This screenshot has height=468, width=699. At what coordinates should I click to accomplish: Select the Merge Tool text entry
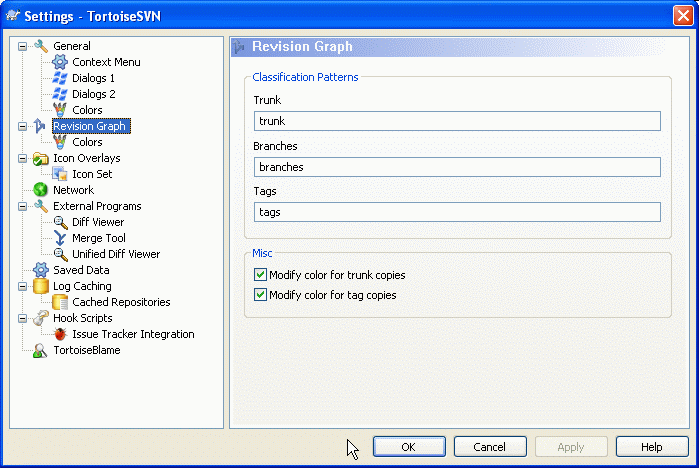tap(99, 238)
